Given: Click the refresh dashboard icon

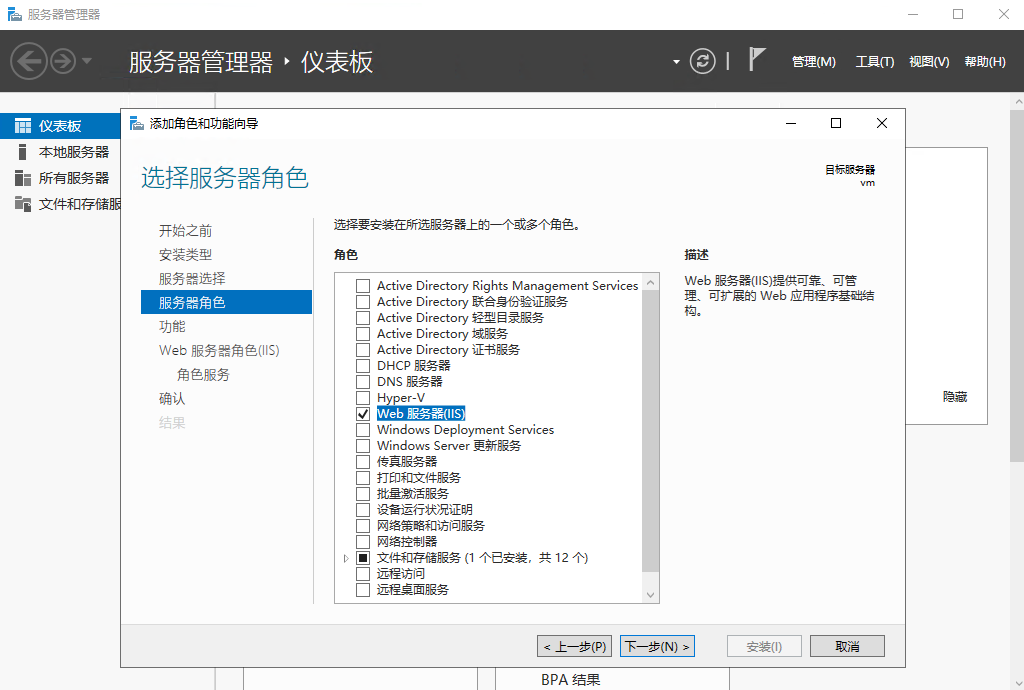Looking at the screenshot, I should tap(703, 62).
